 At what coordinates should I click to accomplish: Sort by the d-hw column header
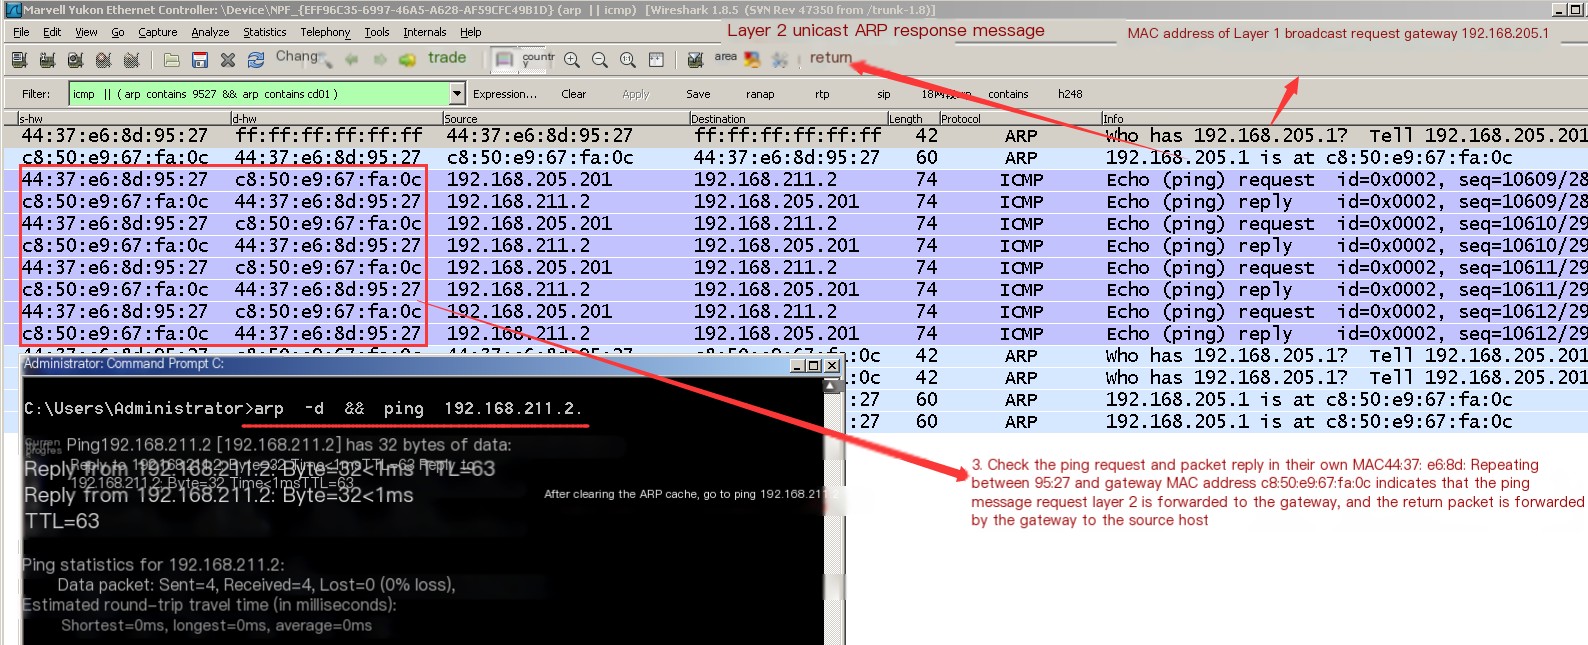[336, 119]
